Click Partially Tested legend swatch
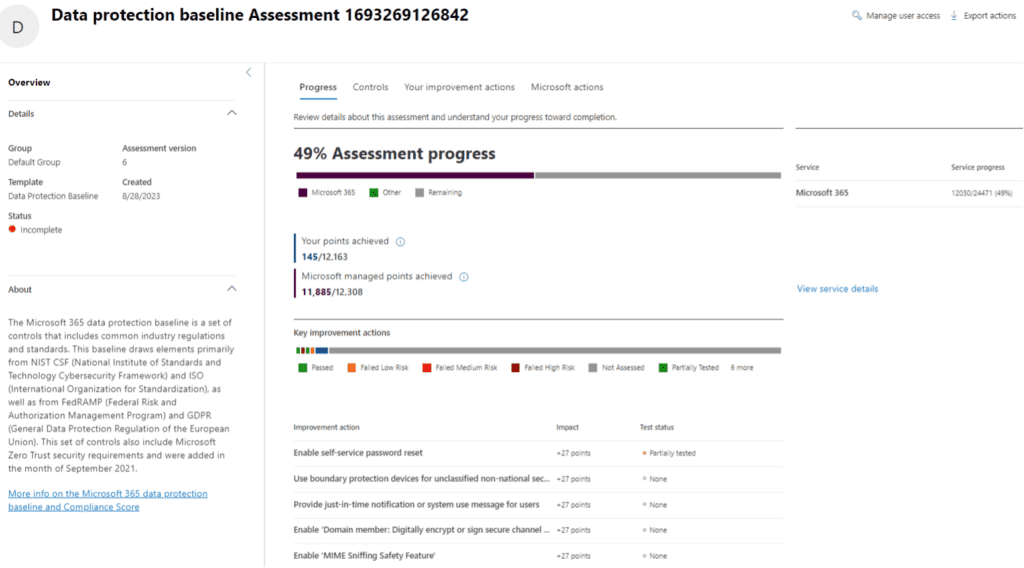Viewport: 1024px width, 568px height. pos(663,368)
